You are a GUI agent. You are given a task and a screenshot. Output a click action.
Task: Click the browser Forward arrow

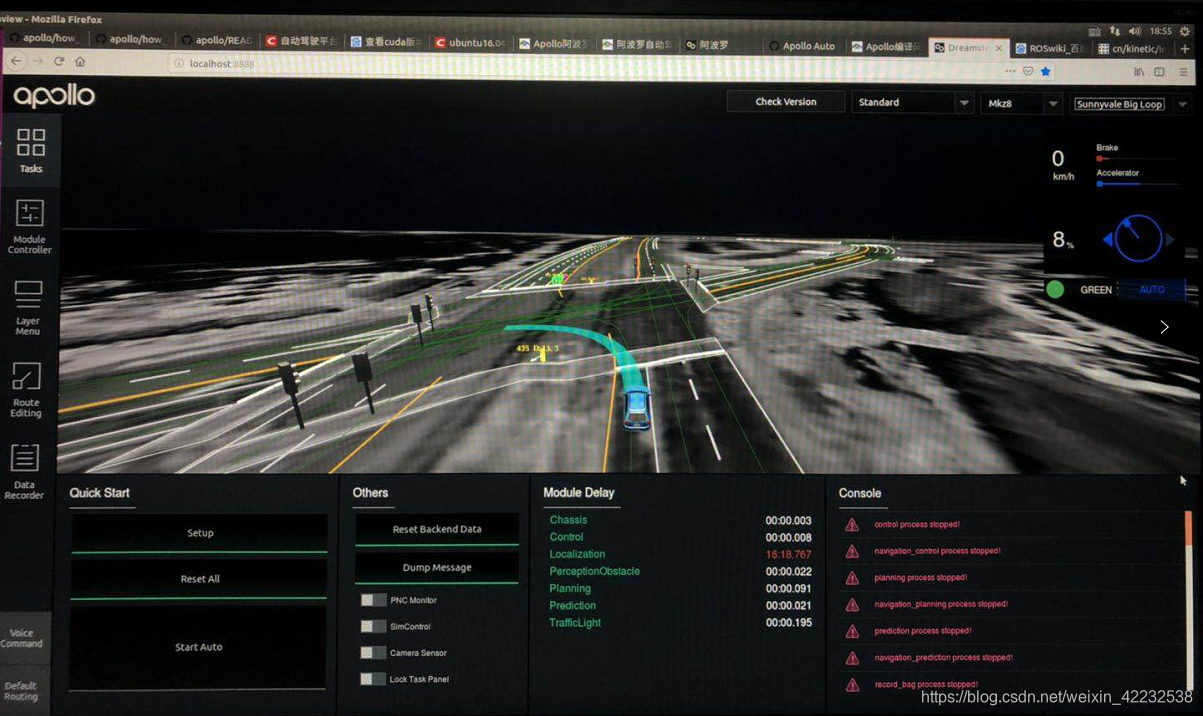click(x=38, y=62)
